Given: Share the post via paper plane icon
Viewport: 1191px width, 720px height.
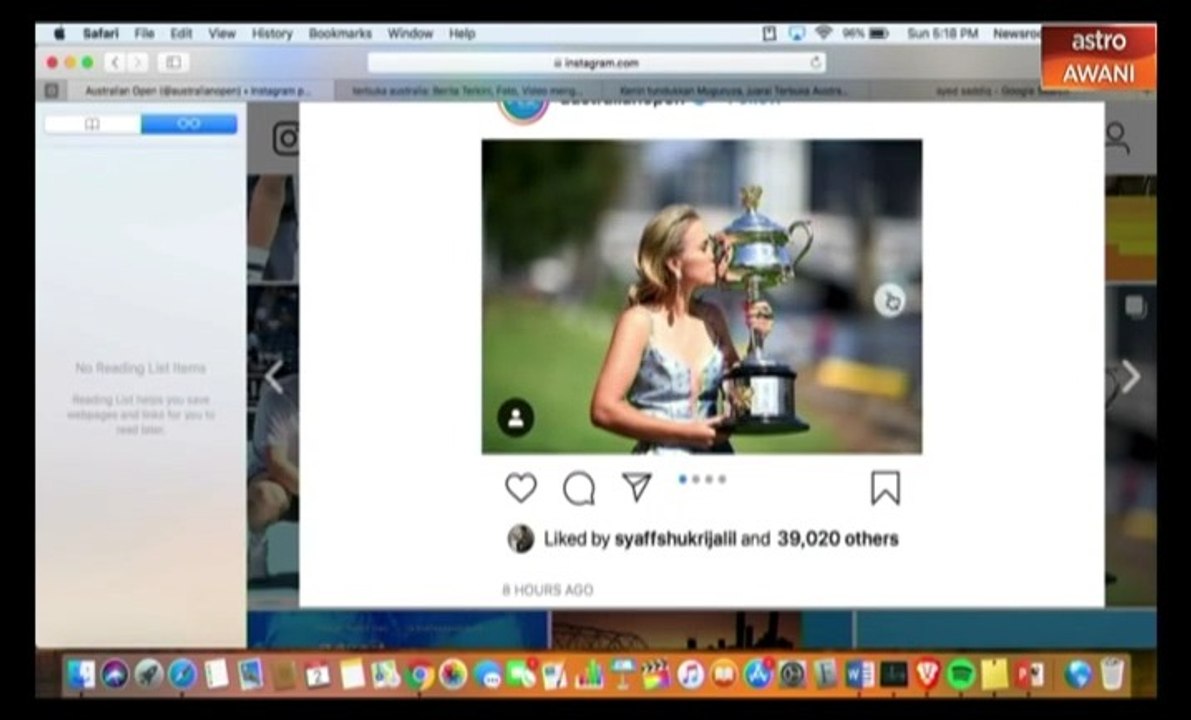Looking at the screenshot, I should [x=637, y=488].
